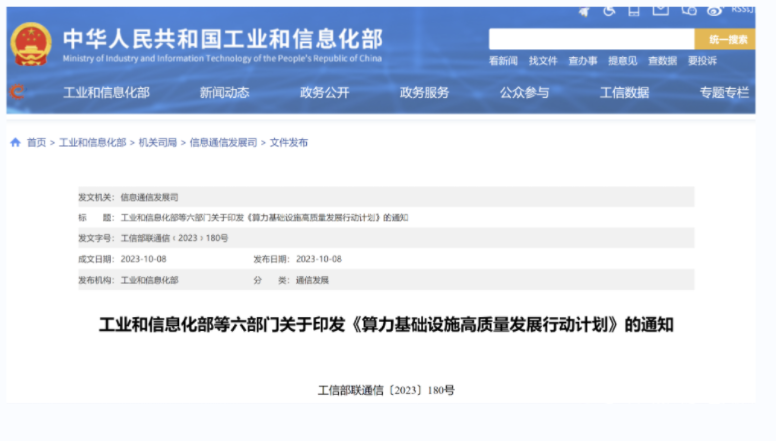Viewport: 776px width, 441px height.
Task: Open the 查数据 quick link
Action: [x=662, y=61]
